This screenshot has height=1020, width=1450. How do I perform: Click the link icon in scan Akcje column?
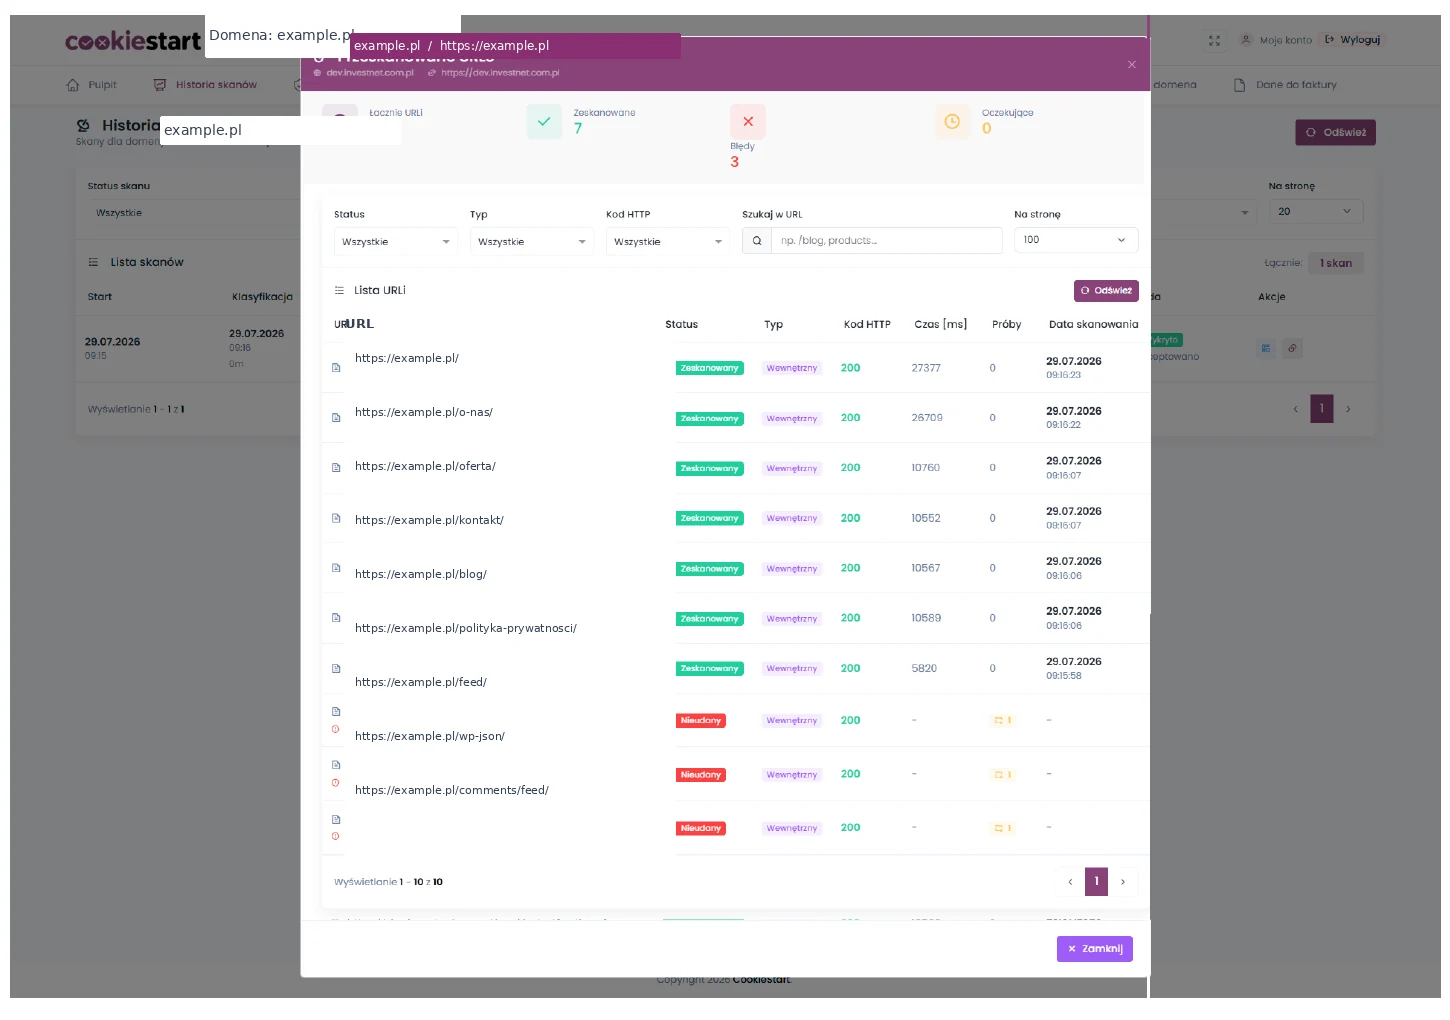(x=1292, y=348)
